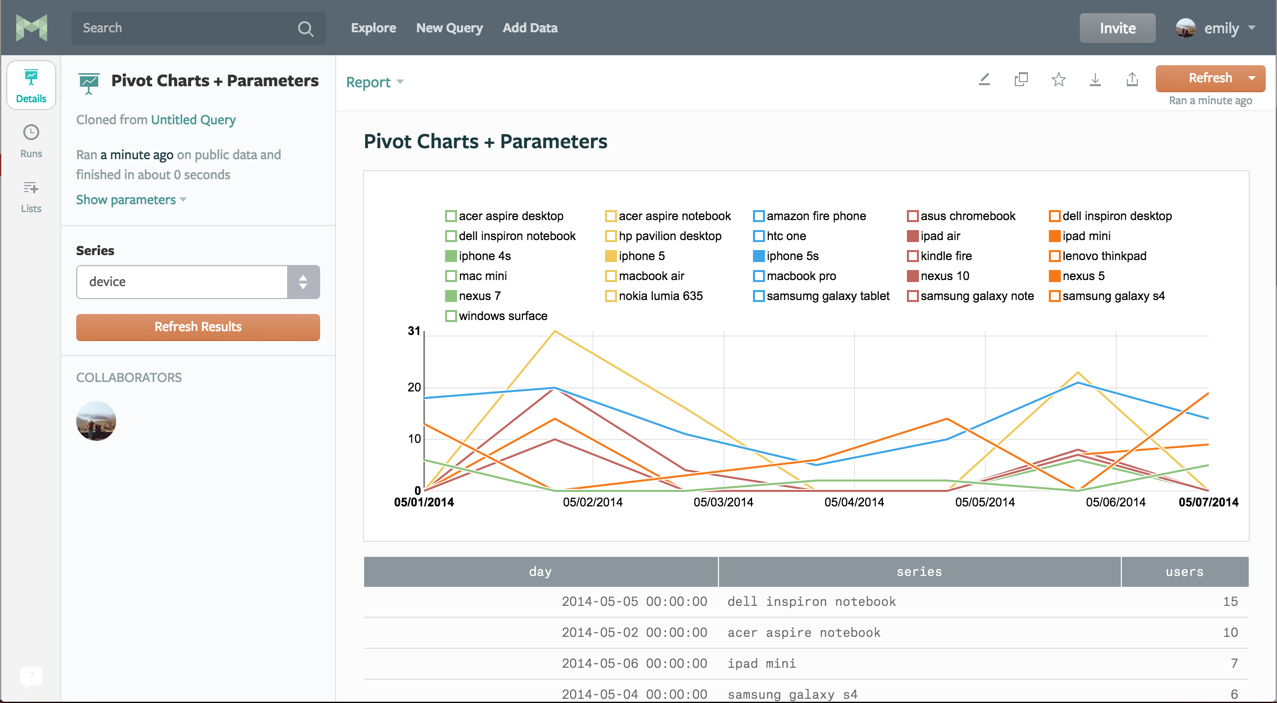
Task: Click emily's avatar picture
Action: pyautogui.click(x=1186, y=28)
